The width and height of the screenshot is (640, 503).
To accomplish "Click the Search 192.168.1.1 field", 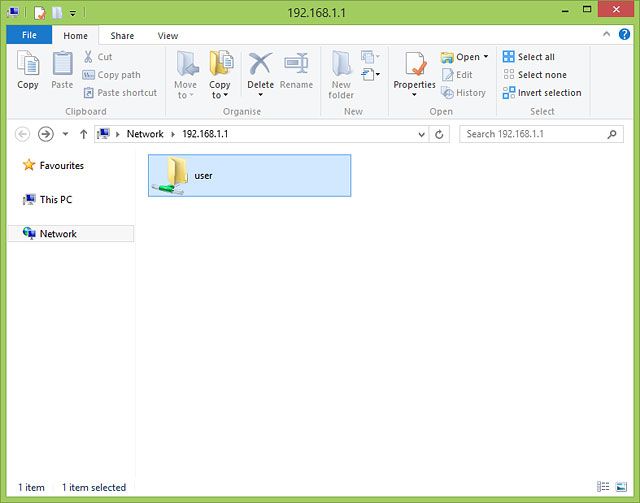I will (541, 134).
